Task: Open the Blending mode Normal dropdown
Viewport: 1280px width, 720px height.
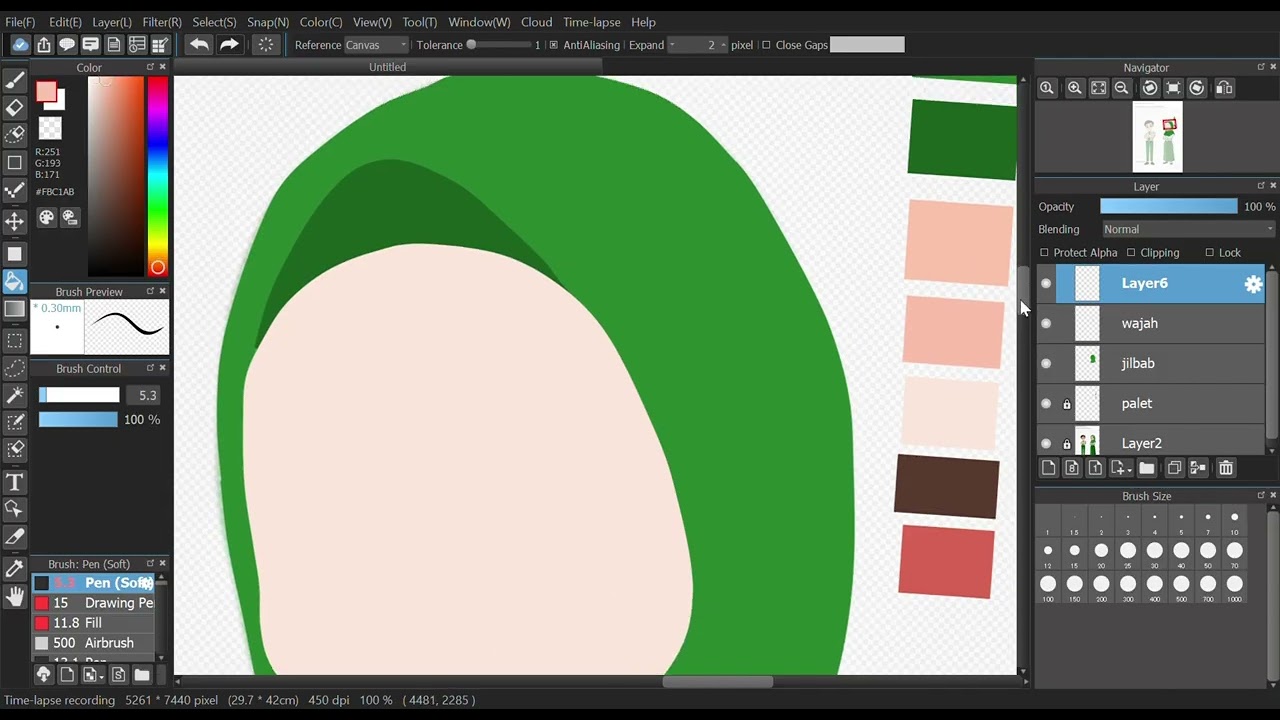Action: pyautogui.click(x=1188, y=229)
